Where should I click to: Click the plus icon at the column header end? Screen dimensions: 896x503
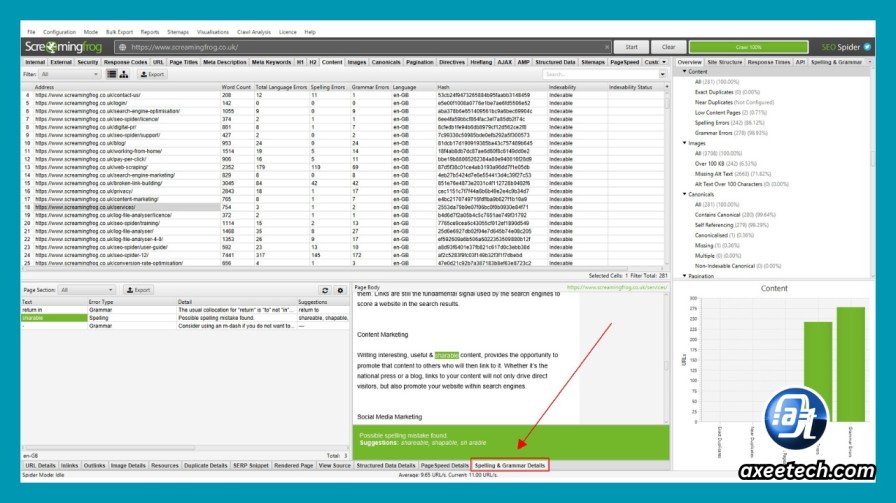(666, 87)
